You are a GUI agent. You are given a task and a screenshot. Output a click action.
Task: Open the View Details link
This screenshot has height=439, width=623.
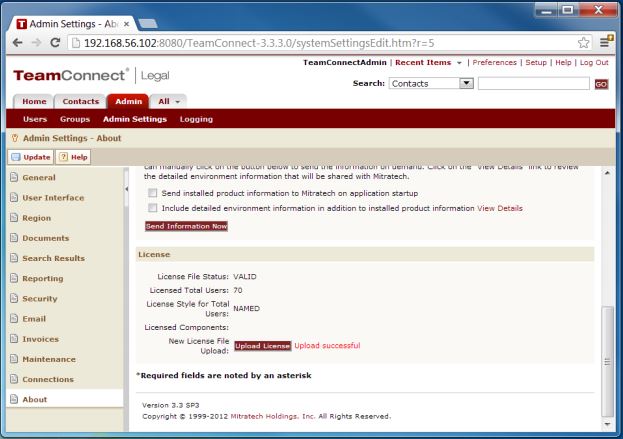(x=500, y=208)
